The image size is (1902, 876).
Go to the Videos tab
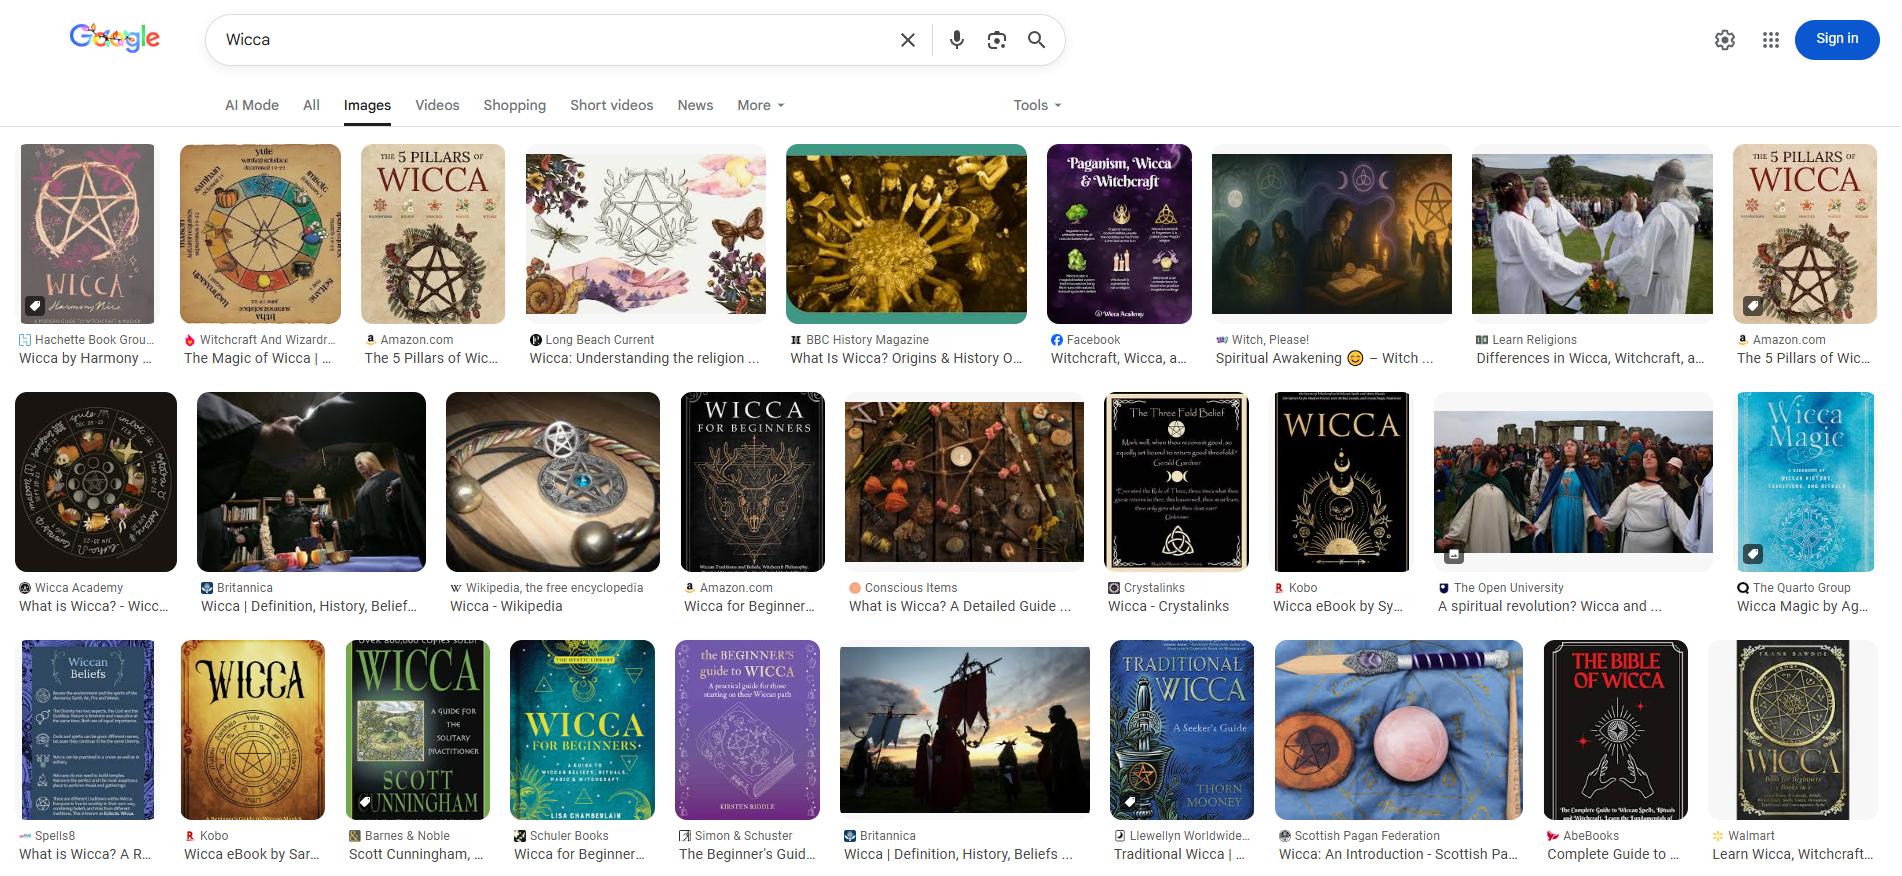(437, 105)
